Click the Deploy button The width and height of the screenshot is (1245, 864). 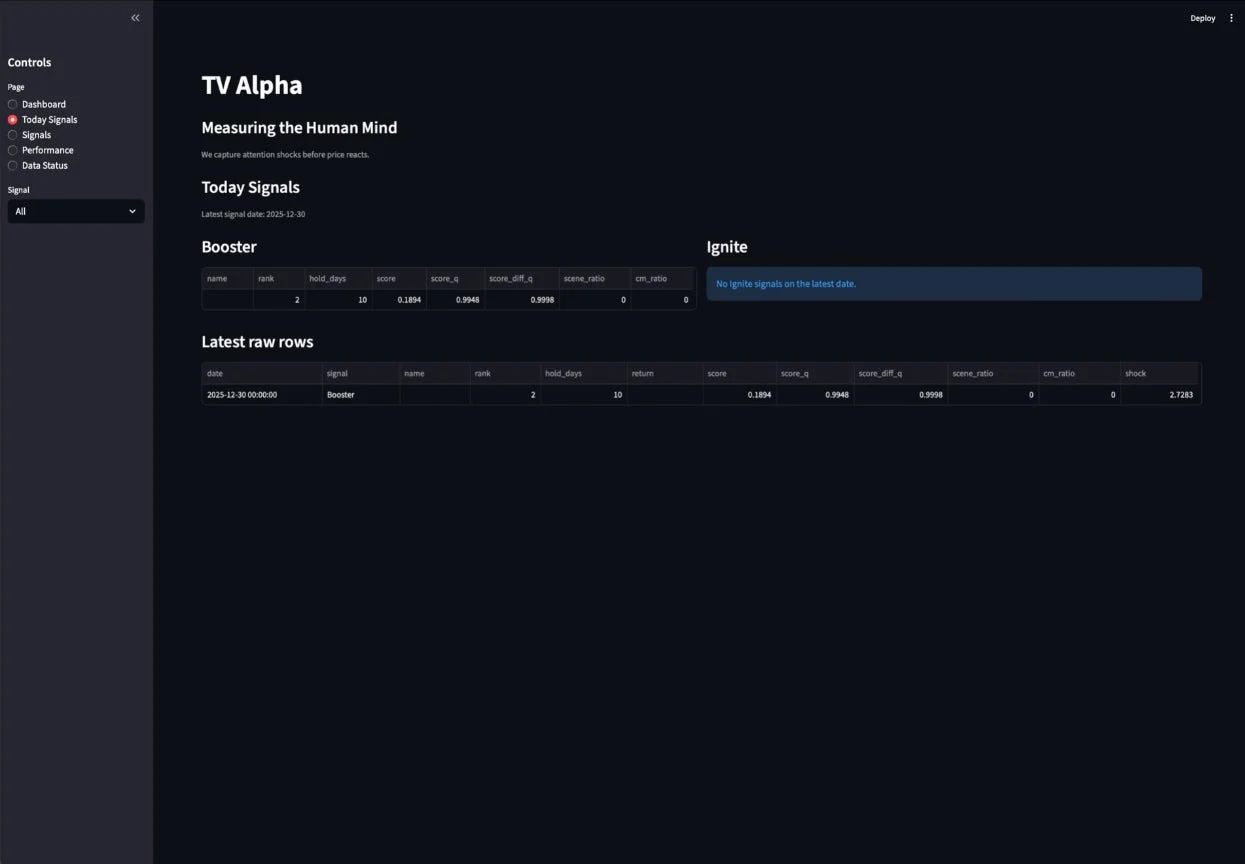point(1202,17)
